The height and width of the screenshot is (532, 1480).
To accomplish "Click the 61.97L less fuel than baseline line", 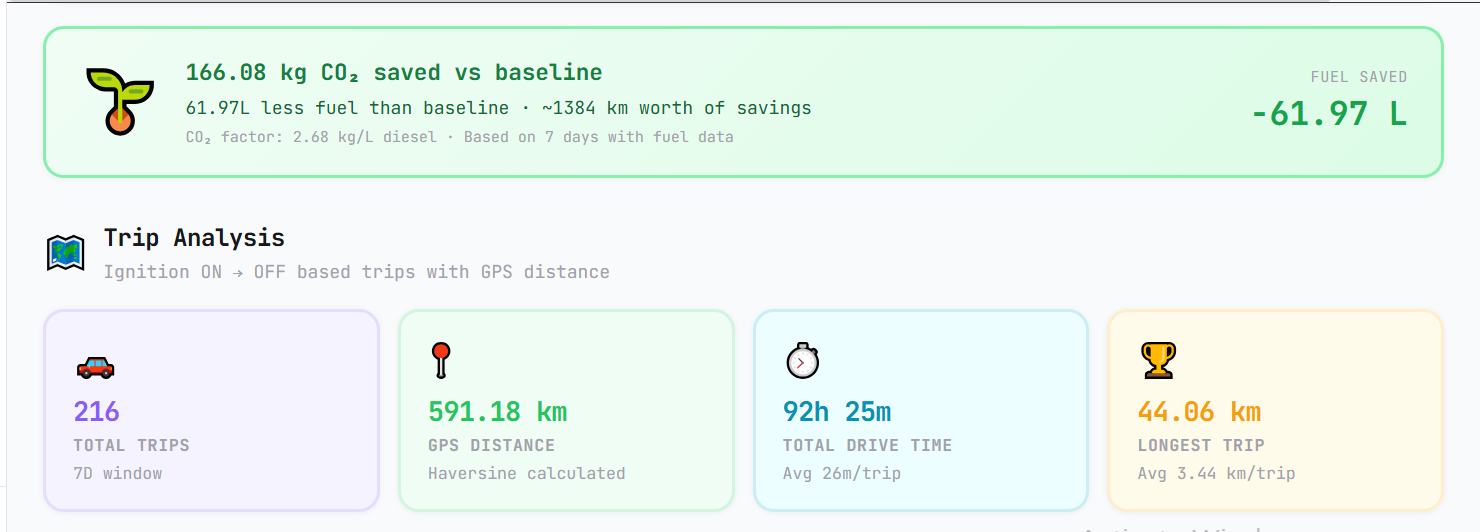I will click(498, 108).
